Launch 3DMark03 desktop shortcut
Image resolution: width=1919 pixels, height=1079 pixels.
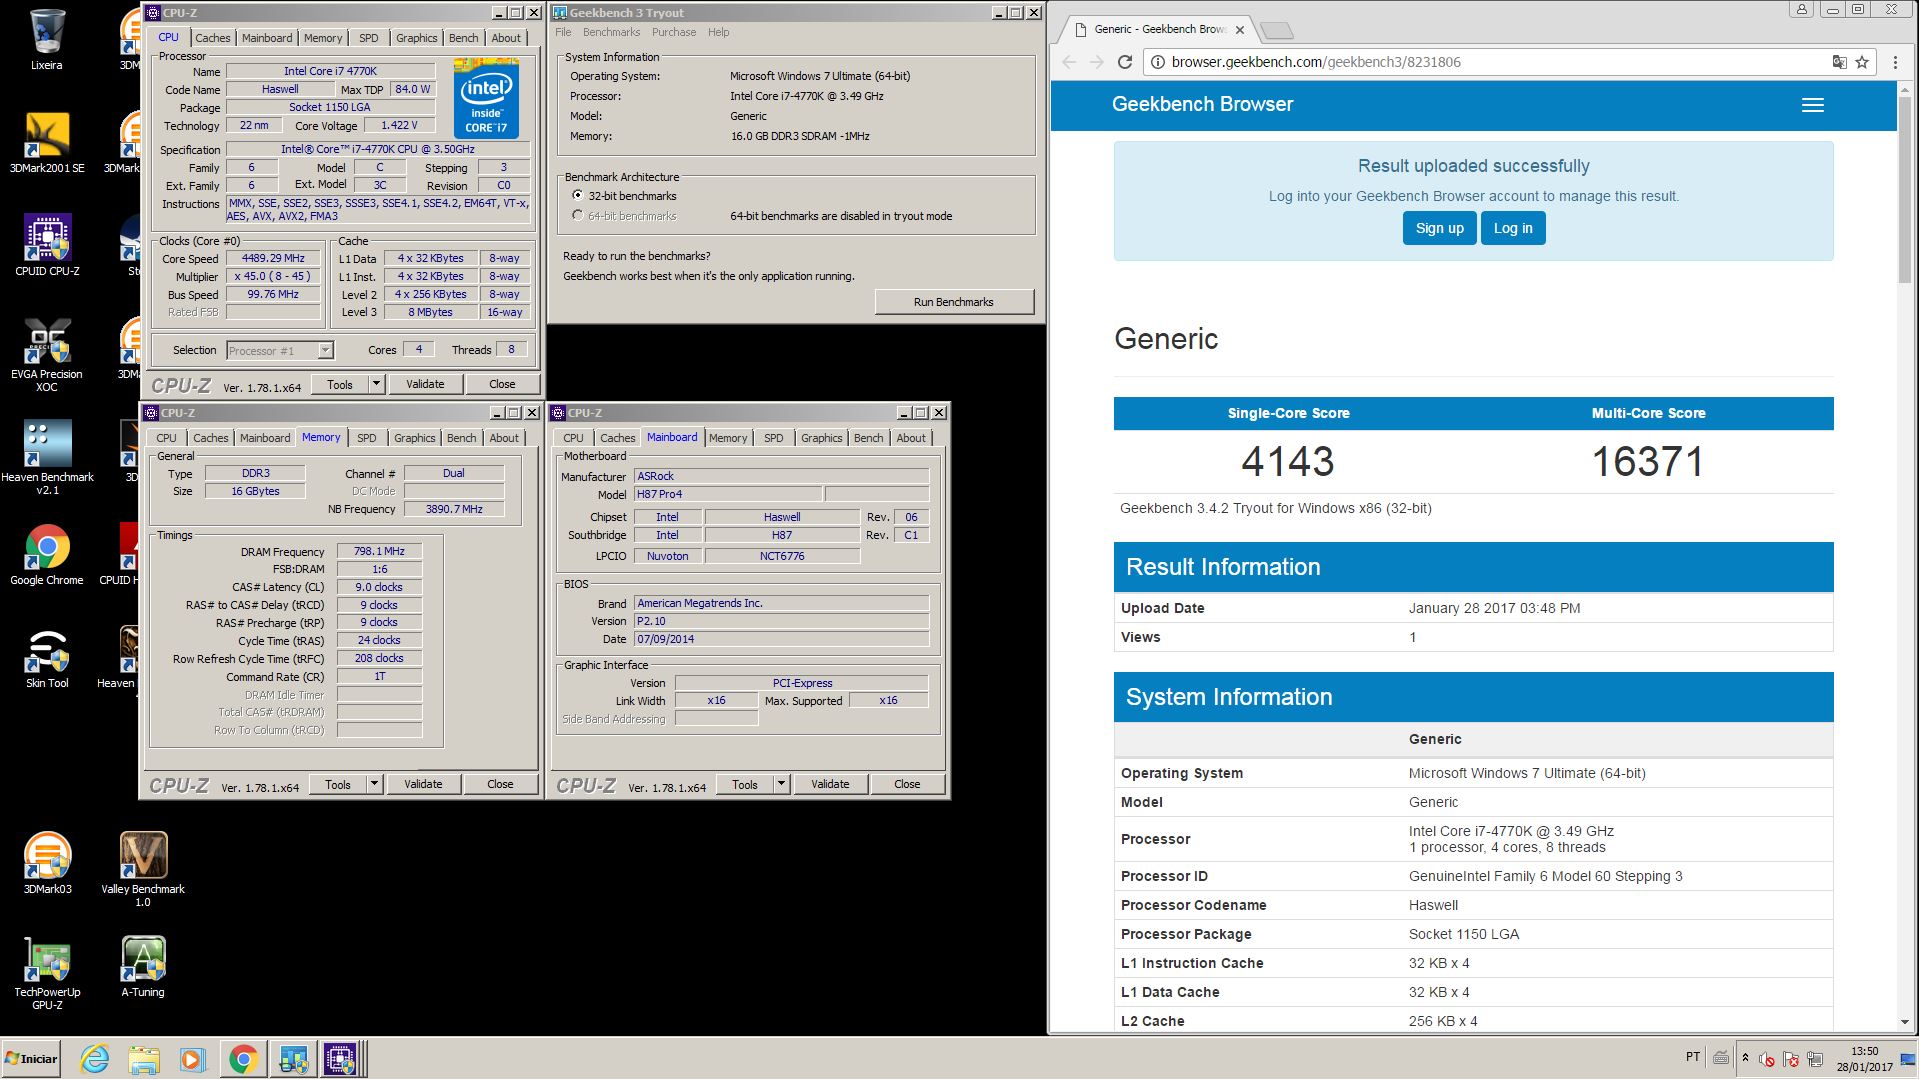(47, 863)
